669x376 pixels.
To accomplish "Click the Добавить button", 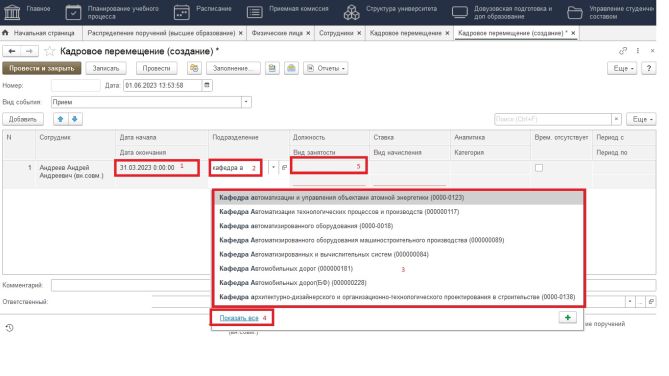I will [23, 119].
